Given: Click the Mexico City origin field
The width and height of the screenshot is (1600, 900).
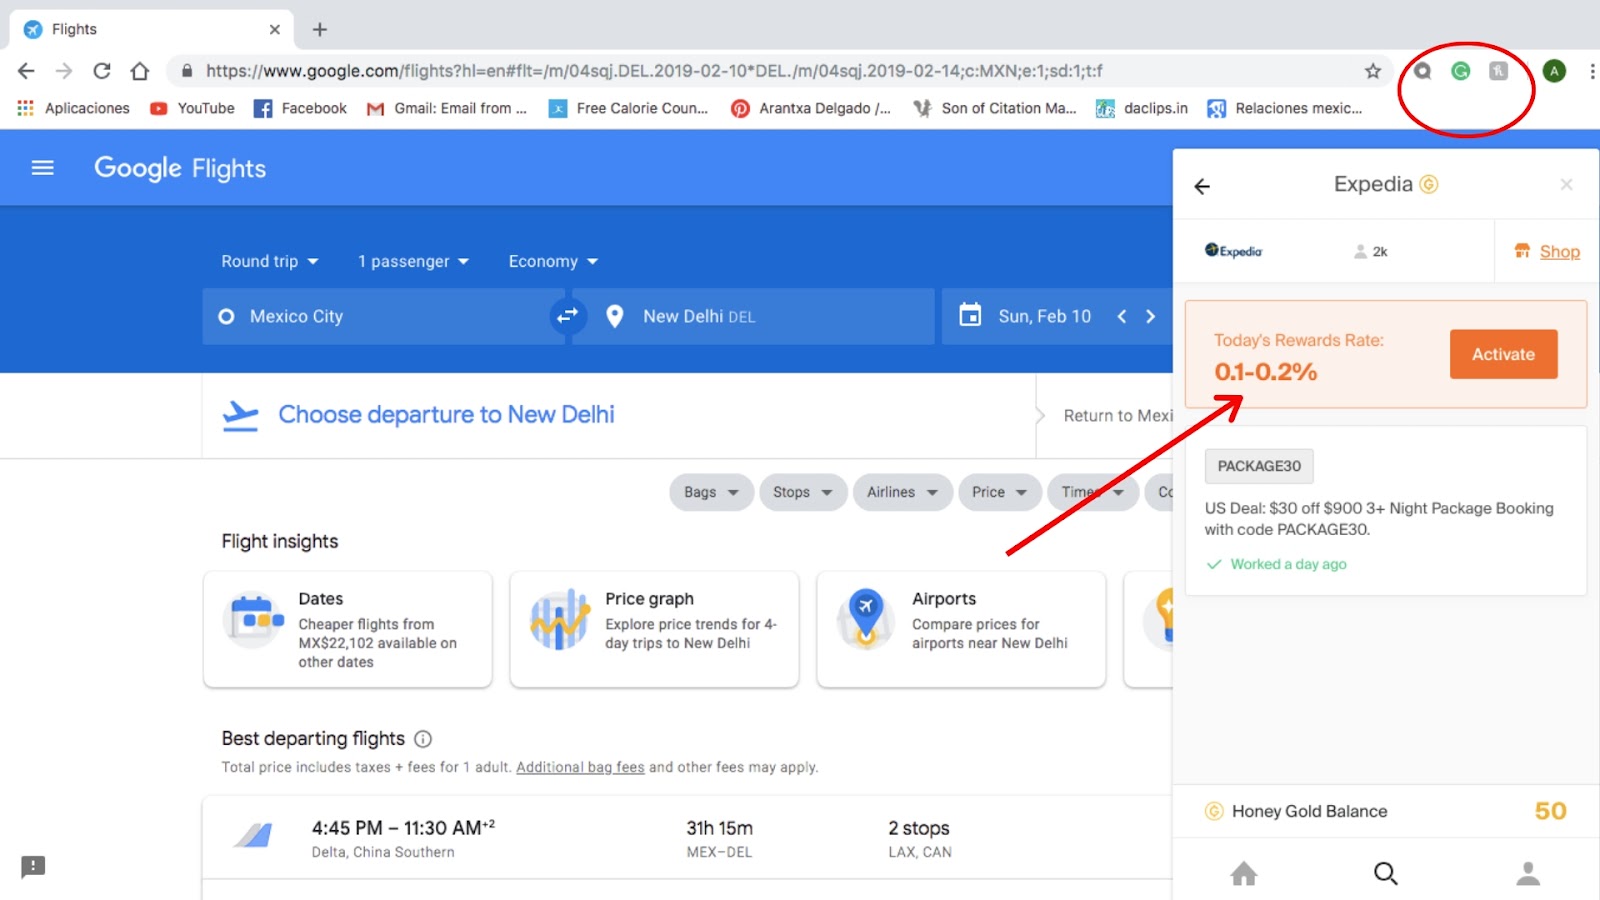Looking at the screenshot, I should (x=382, y=316).
